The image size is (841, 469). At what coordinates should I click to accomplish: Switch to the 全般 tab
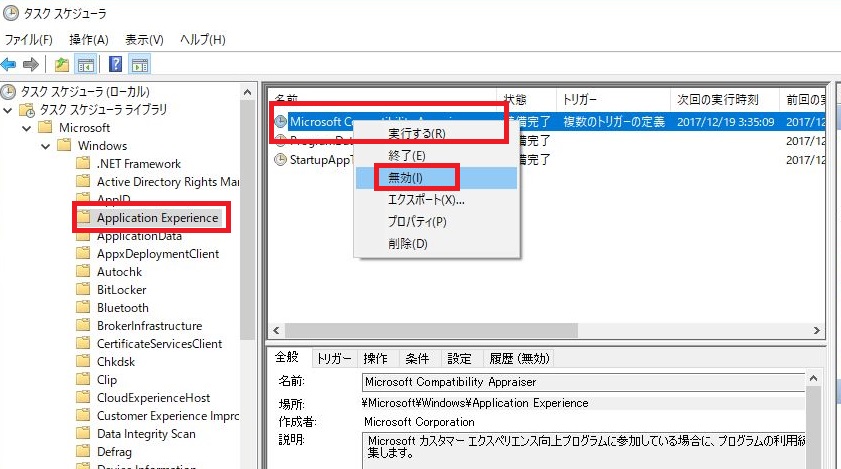287,357
